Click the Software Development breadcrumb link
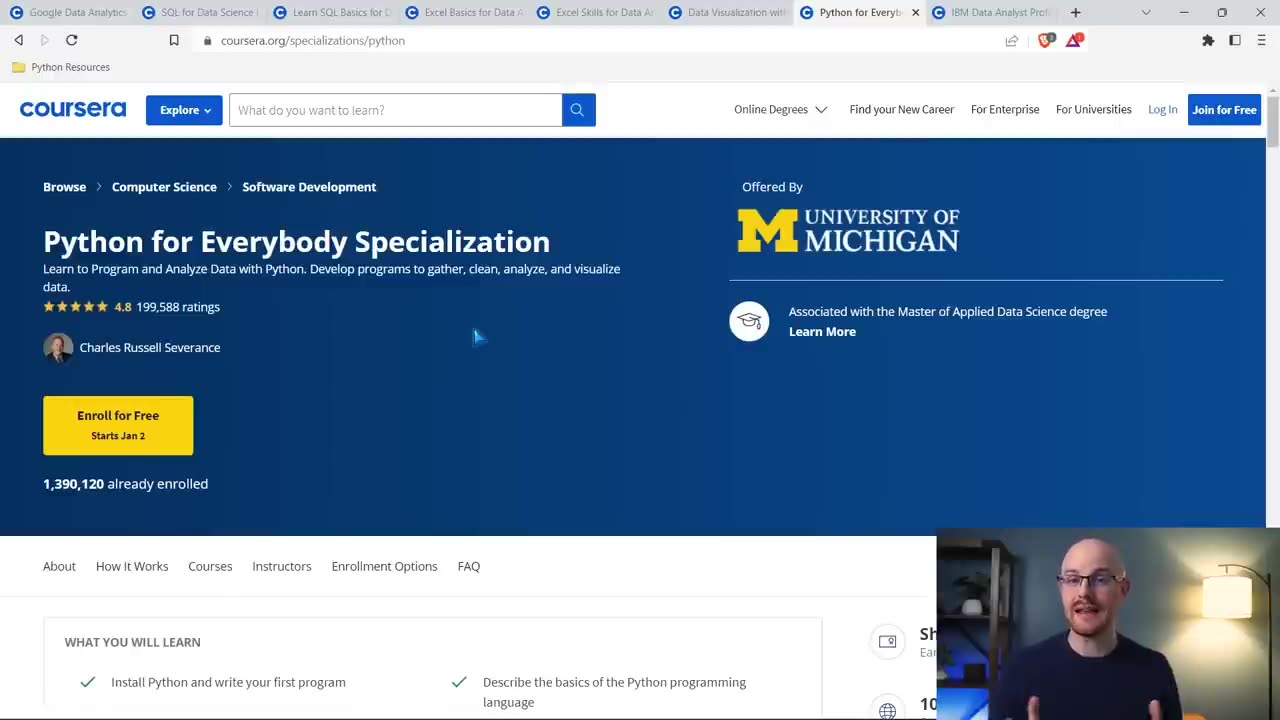Image resolution: width=1280 pixels, height=720 pixels. click(309, 187)
